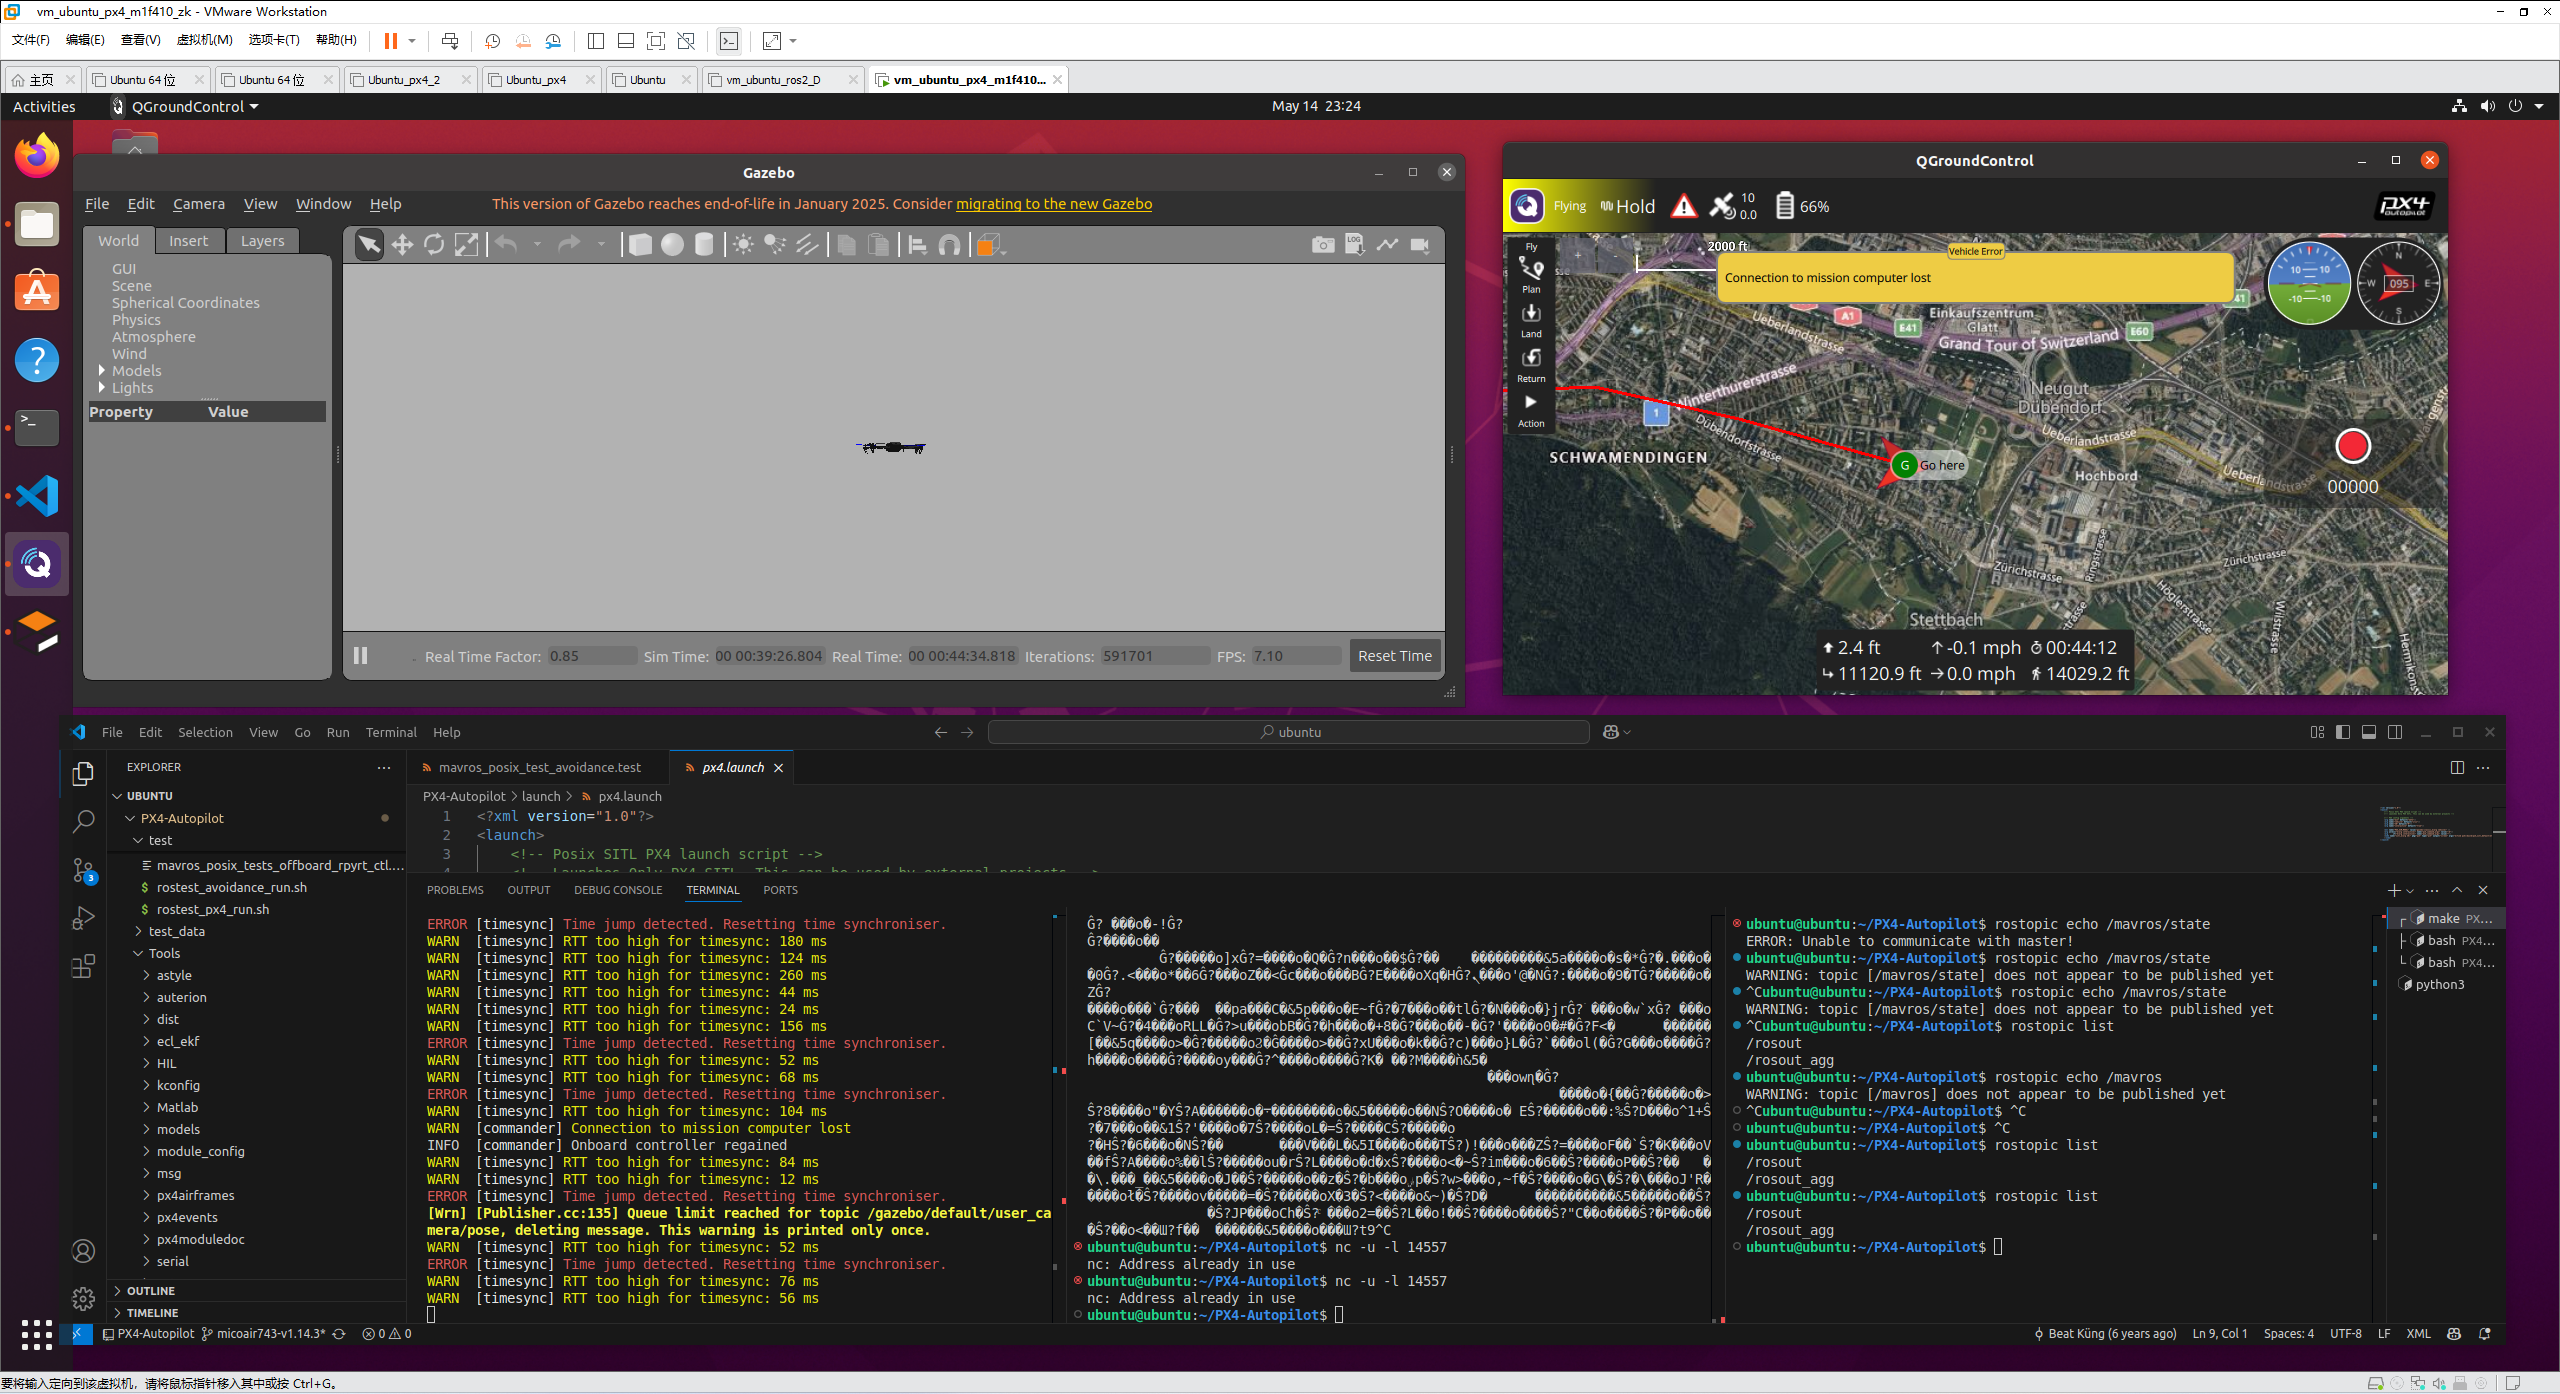Open the Camera menu in Gazebo
The image size is (2560, 1394).
(x=198, y=204)
